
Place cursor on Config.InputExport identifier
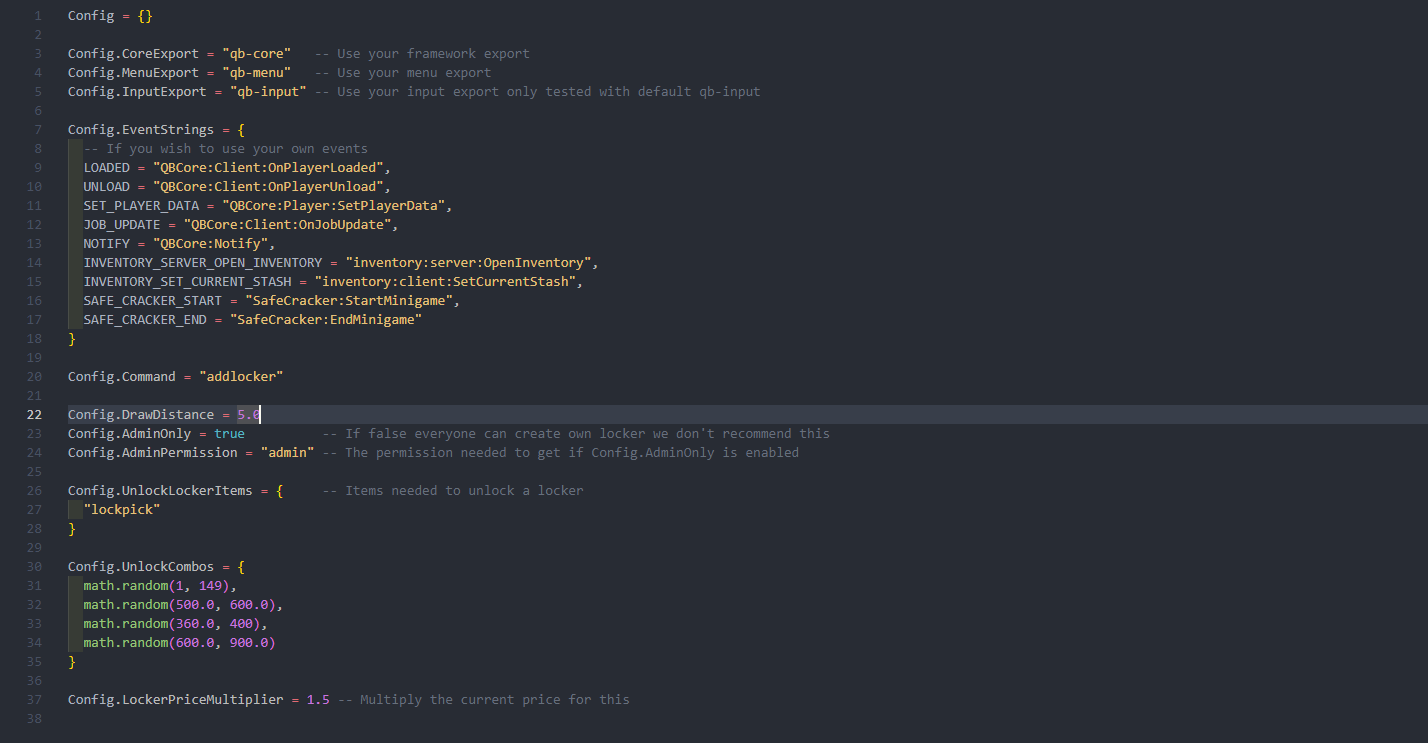click(137, 92)
